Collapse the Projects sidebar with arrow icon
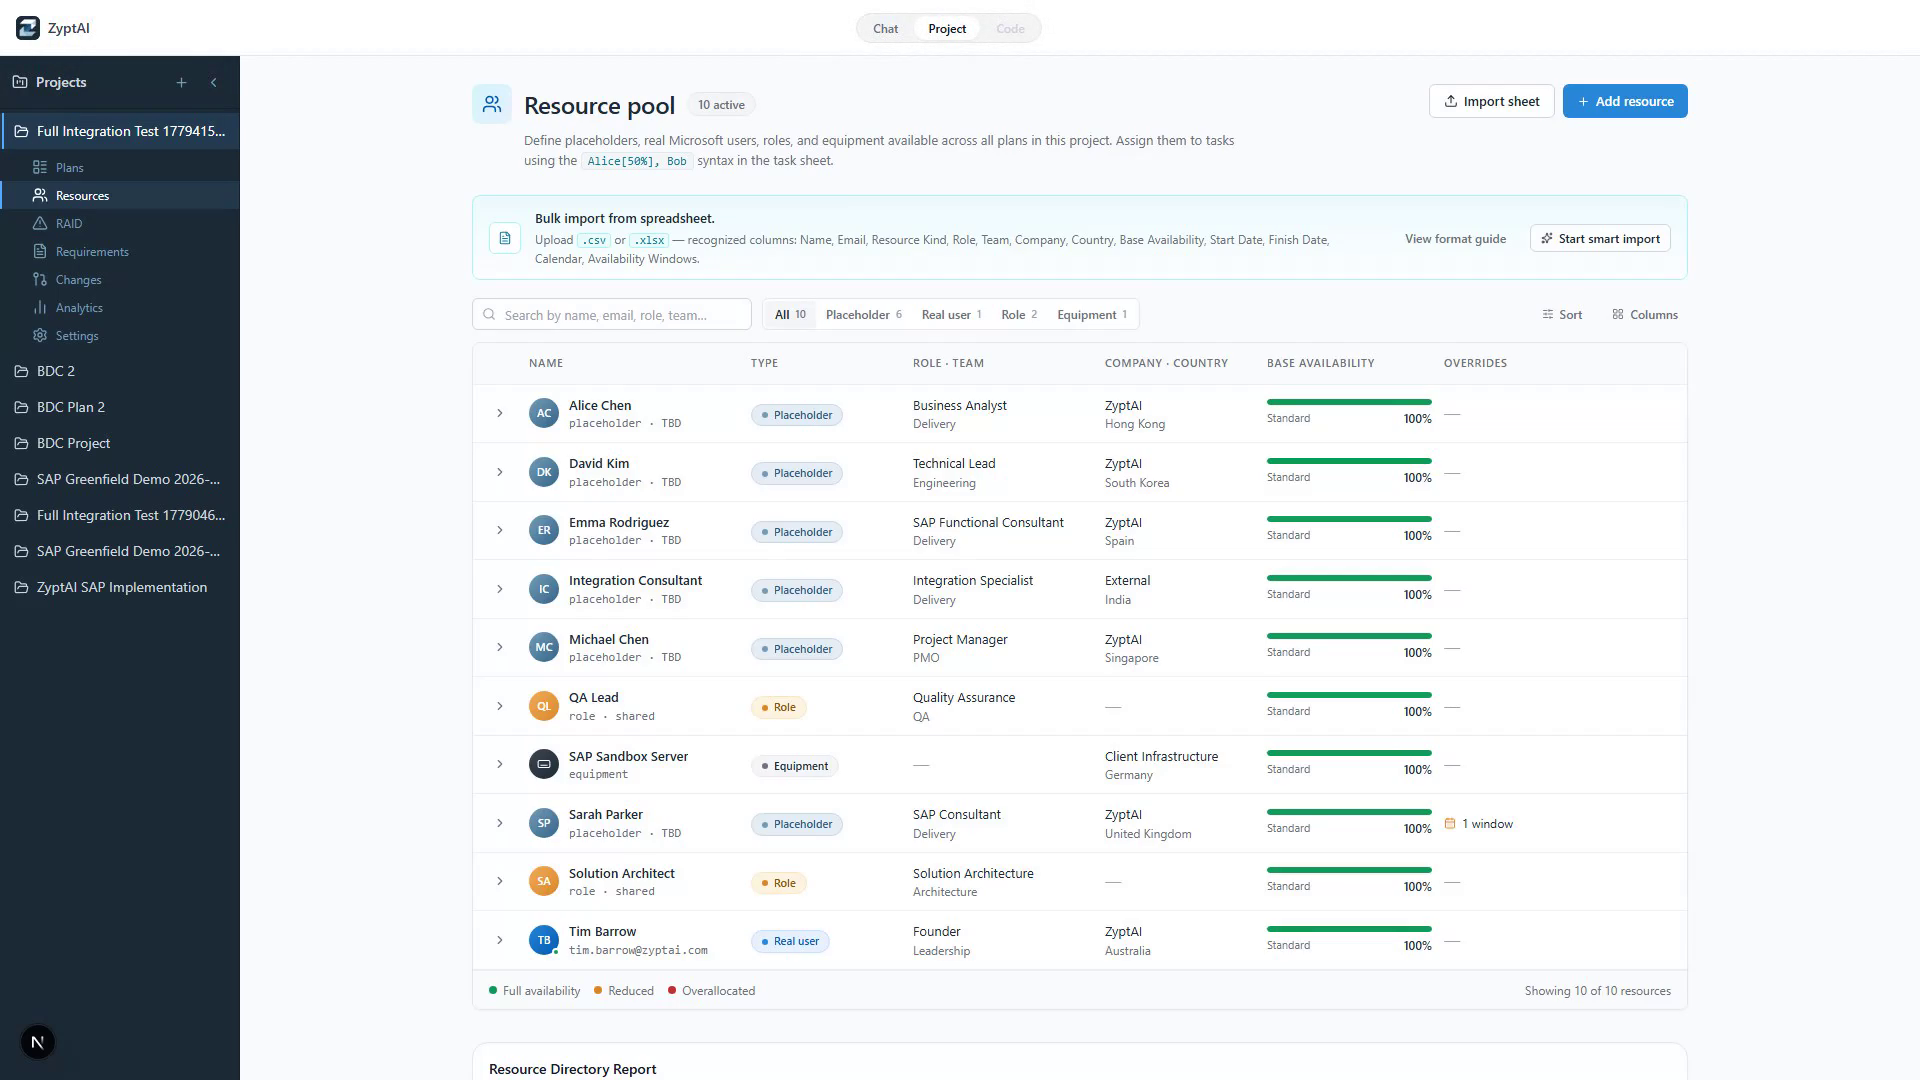 [213, 83]
